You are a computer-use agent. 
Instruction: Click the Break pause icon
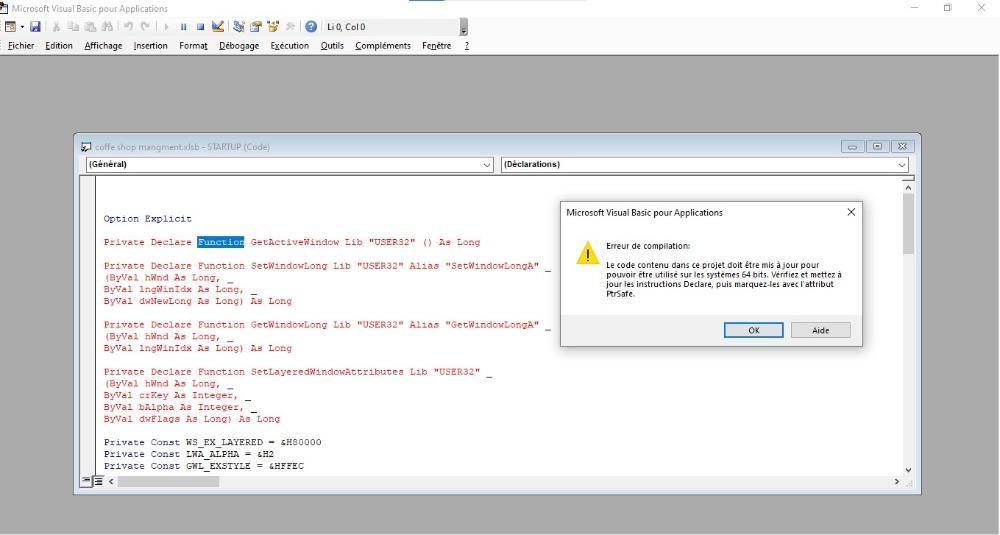click(x=184, y=27)
